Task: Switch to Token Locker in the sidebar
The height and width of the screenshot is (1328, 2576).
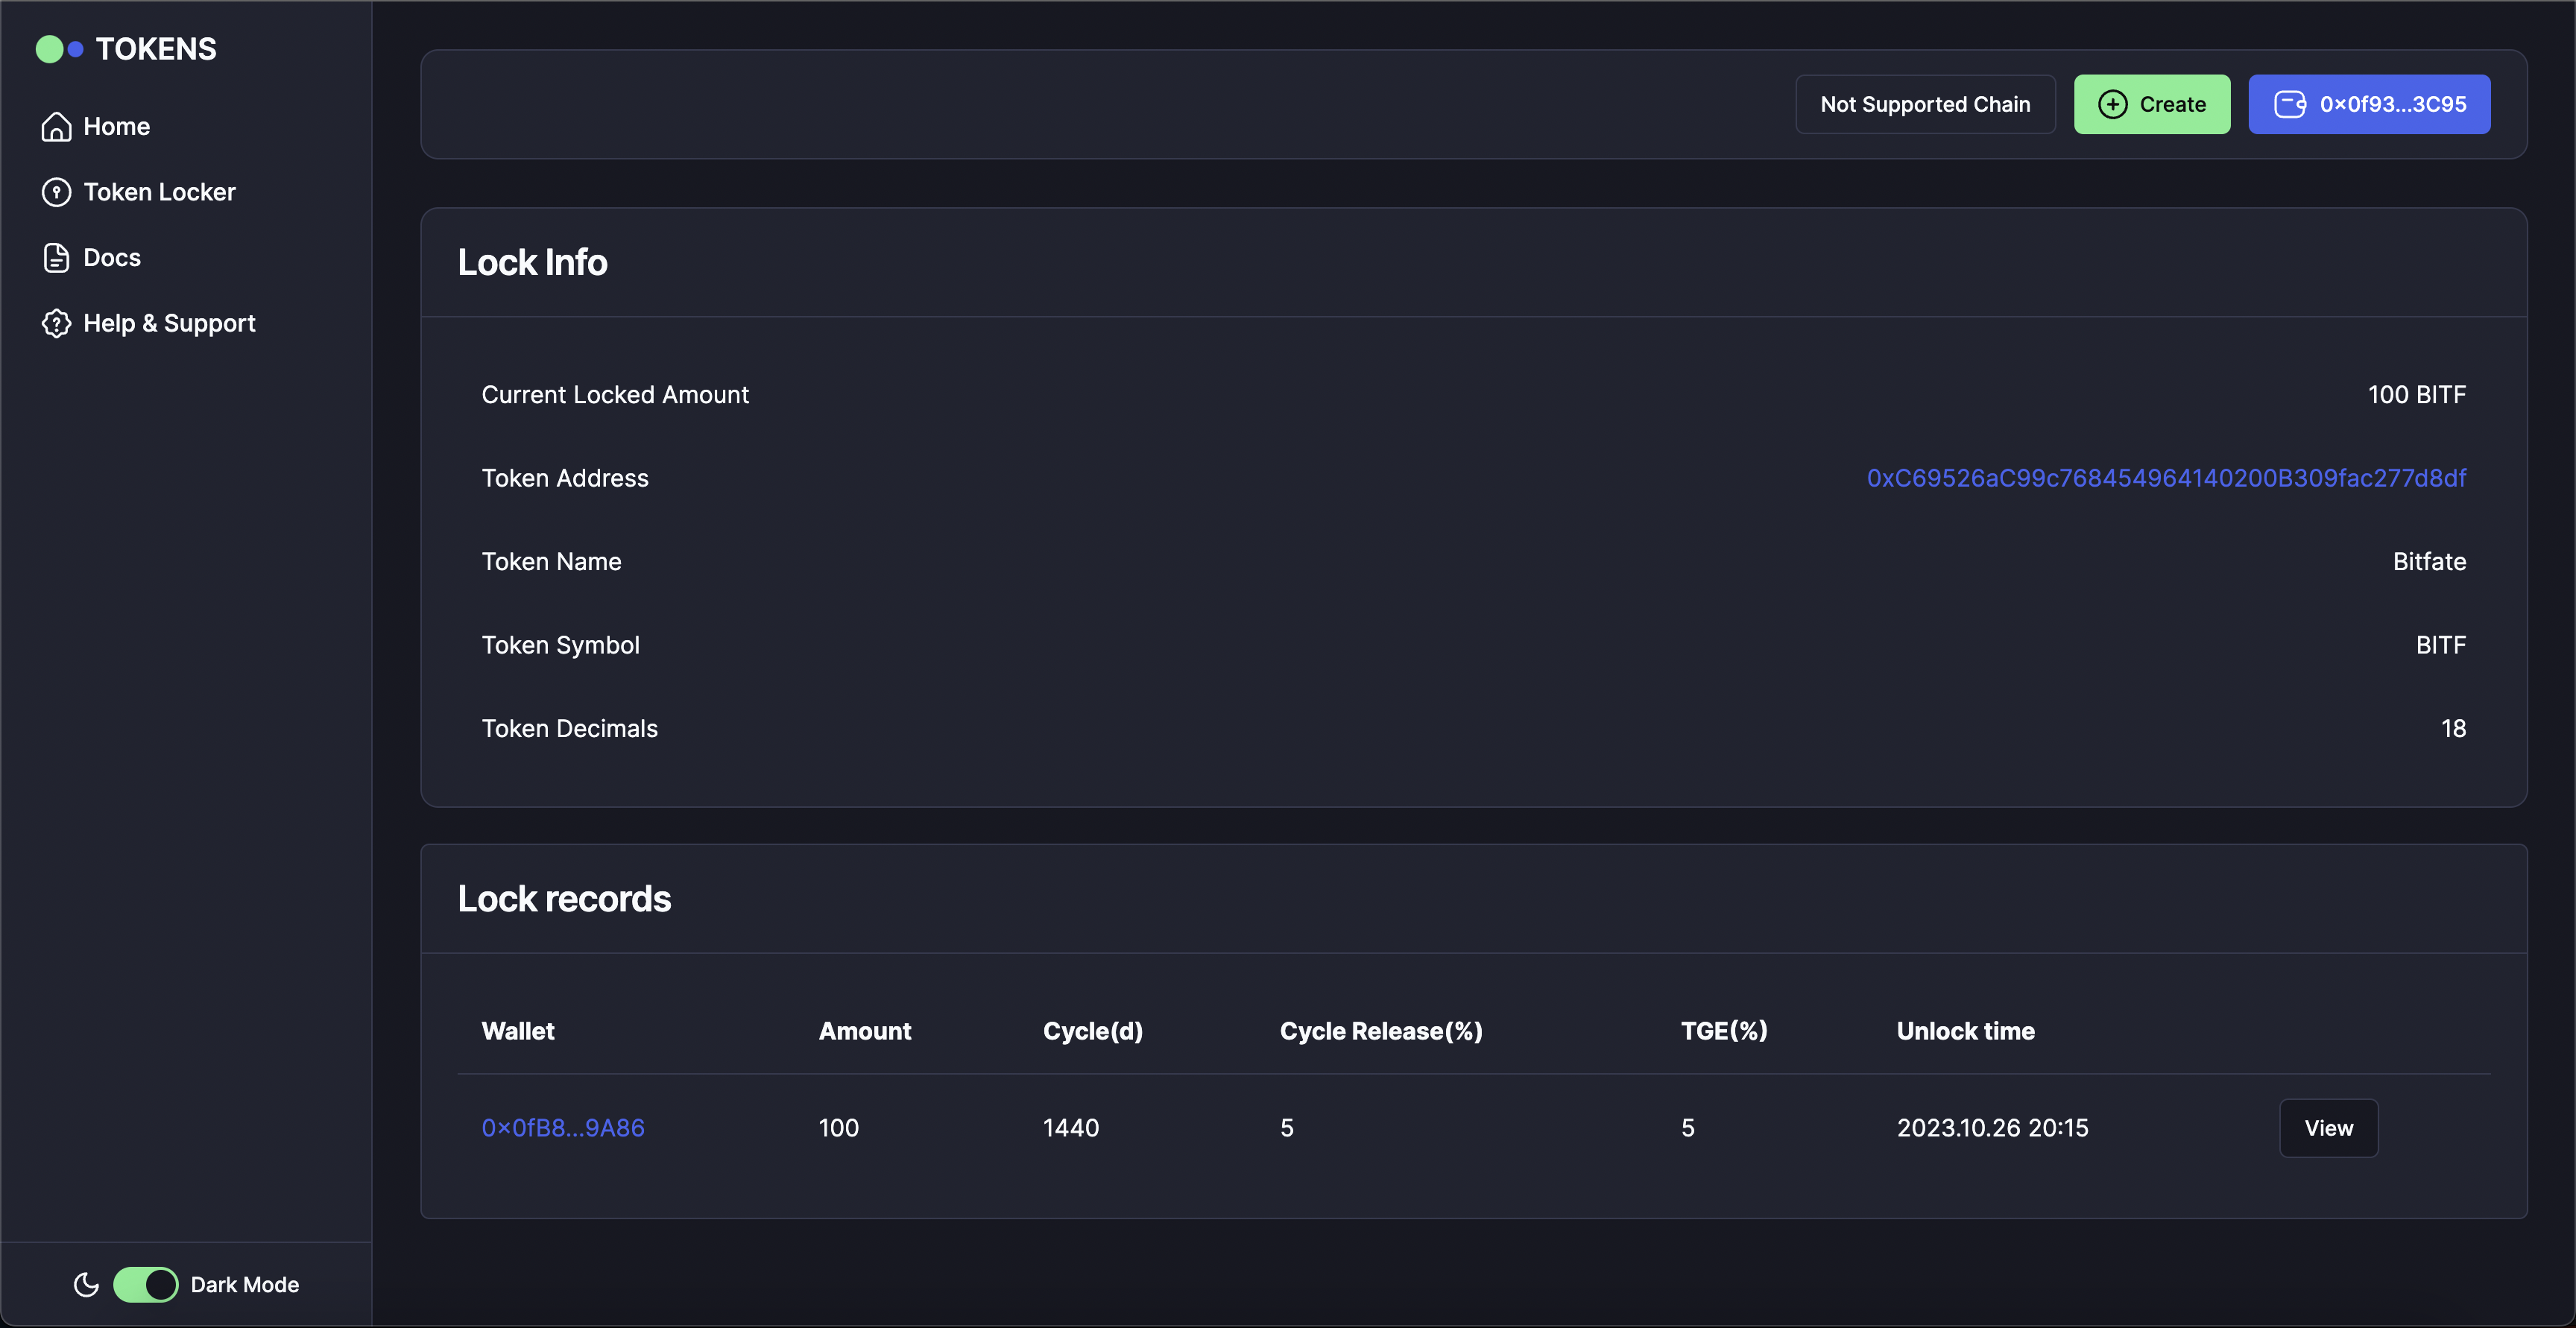Action: pyautogui.click(x=160, y=191)
